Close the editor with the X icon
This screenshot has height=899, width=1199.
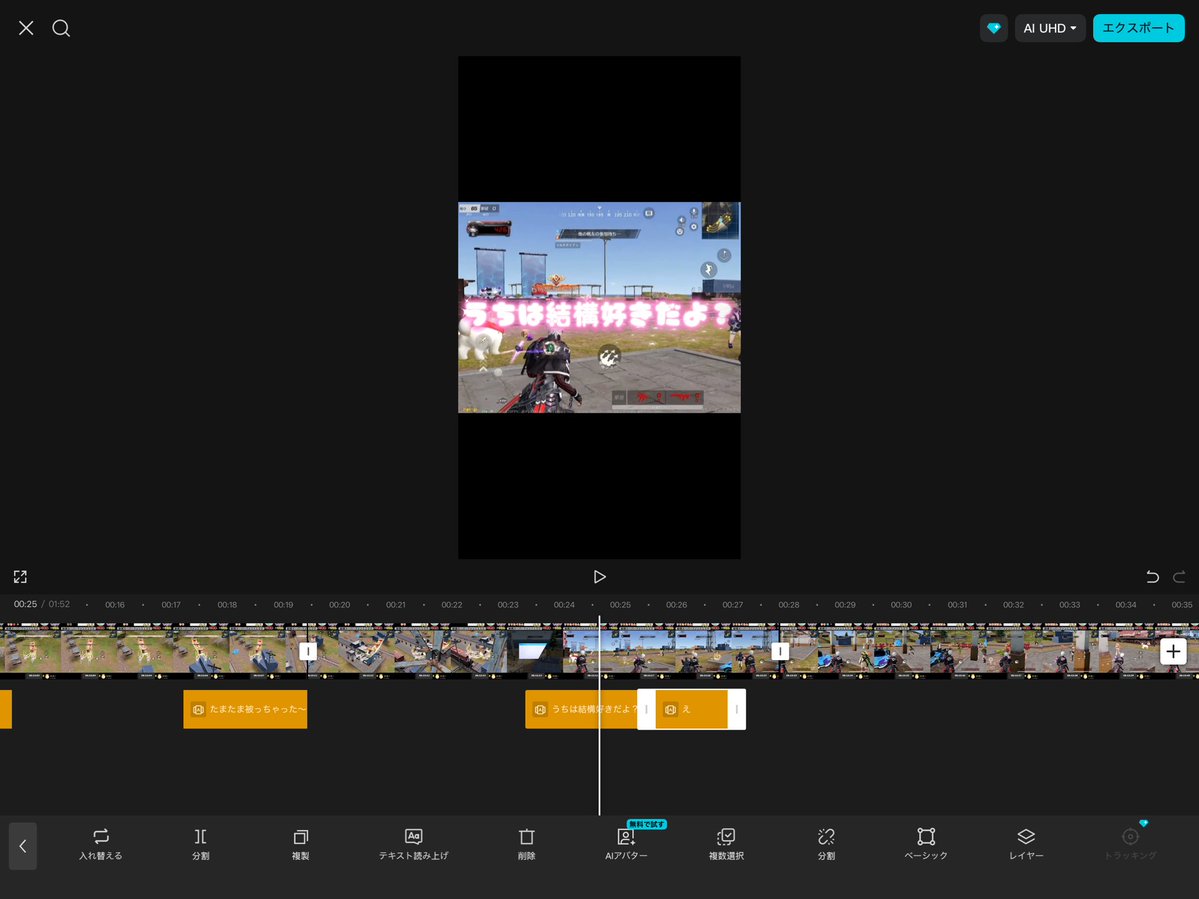coord(26,28)
